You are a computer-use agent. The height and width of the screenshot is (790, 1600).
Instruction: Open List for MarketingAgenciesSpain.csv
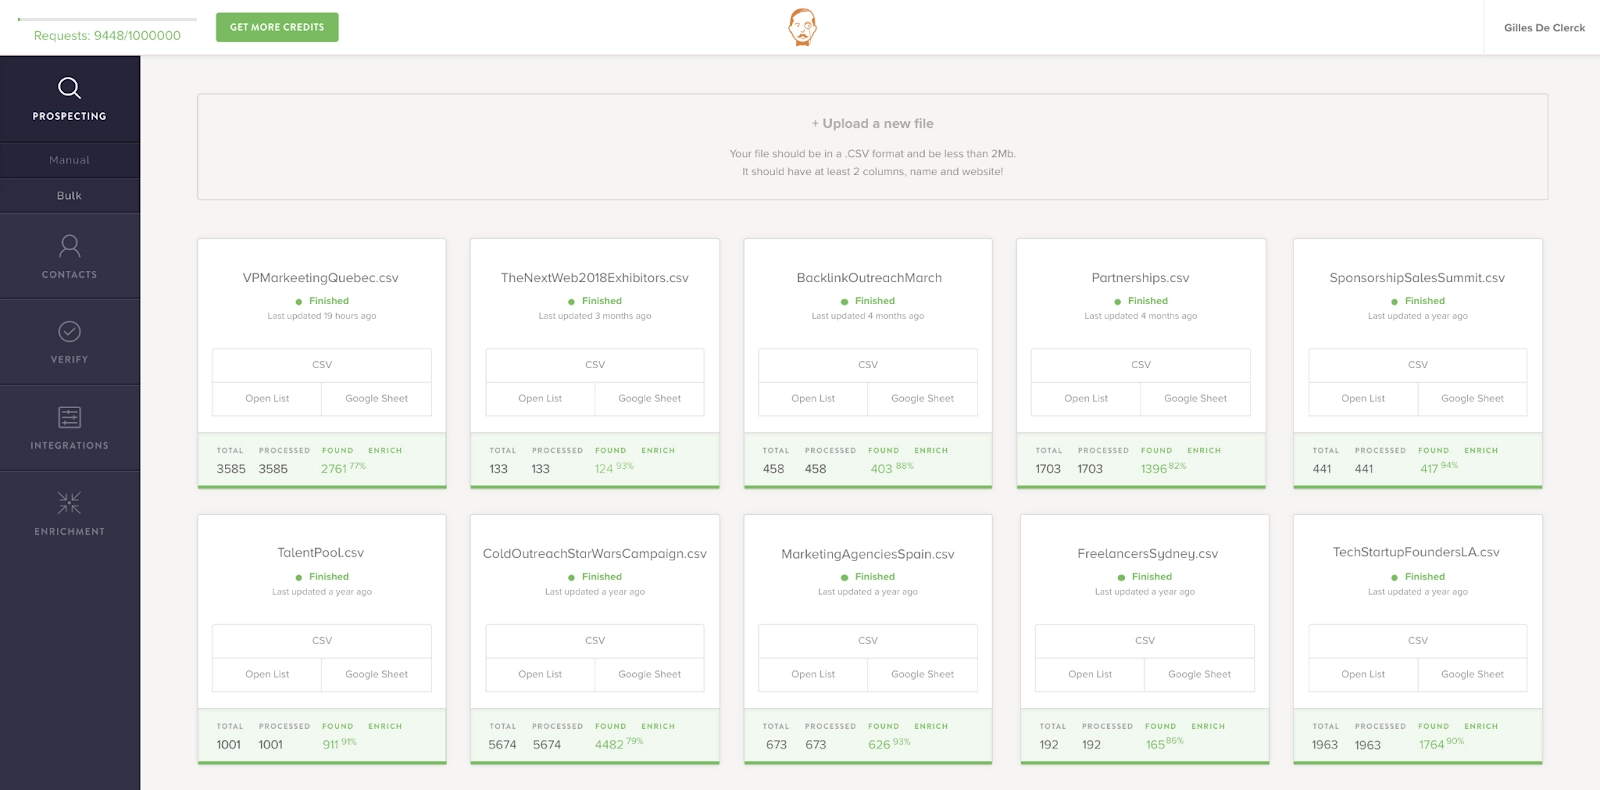(x=813, y=675)
